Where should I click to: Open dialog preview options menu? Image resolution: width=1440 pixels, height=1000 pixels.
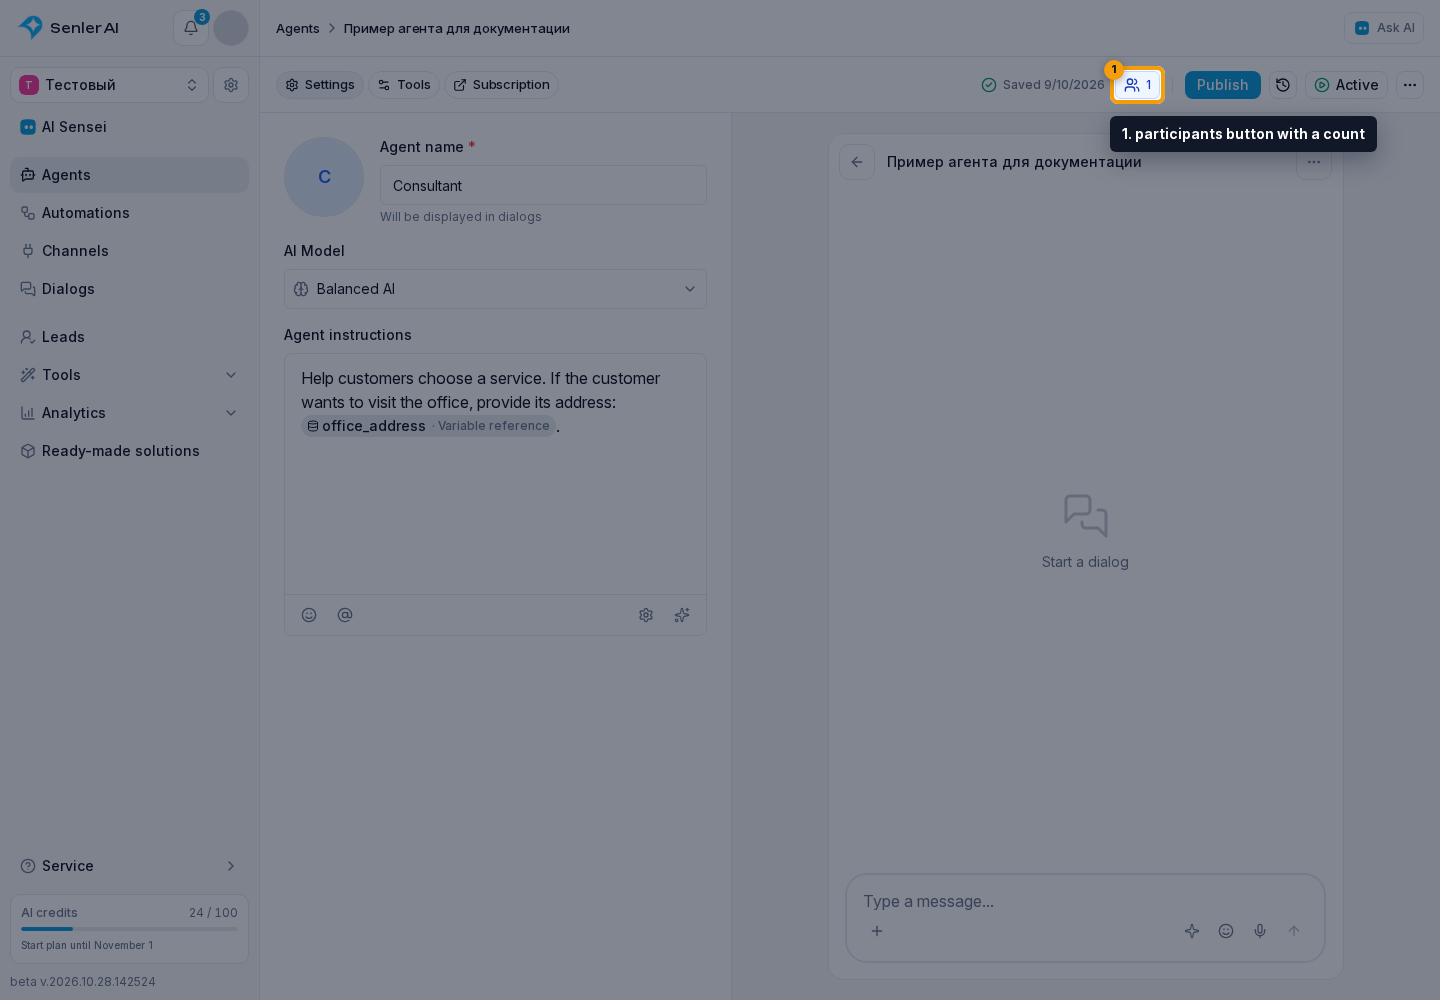[1314, 163]
